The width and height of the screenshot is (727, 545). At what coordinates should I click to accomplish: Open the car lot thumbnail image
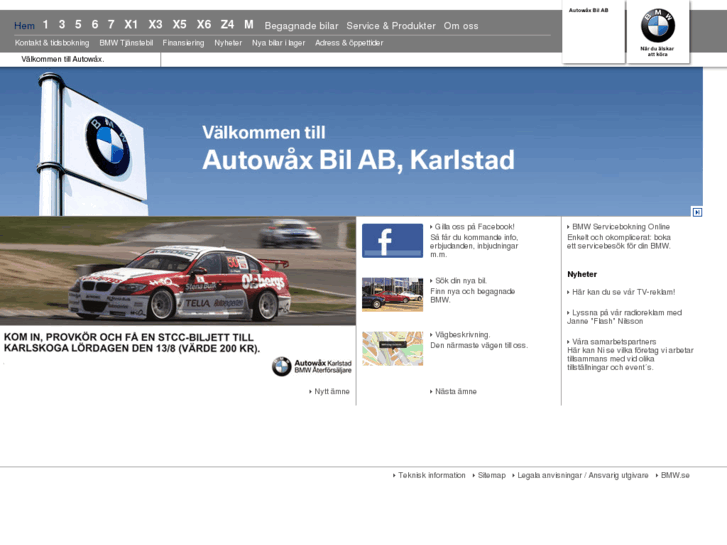pyautogui.click(x=392, y=295)
